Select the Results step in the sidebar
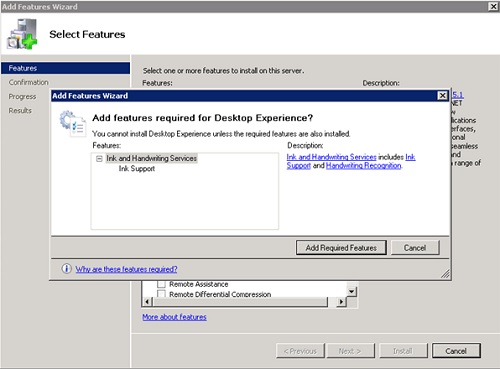 [x=20, y=111]
